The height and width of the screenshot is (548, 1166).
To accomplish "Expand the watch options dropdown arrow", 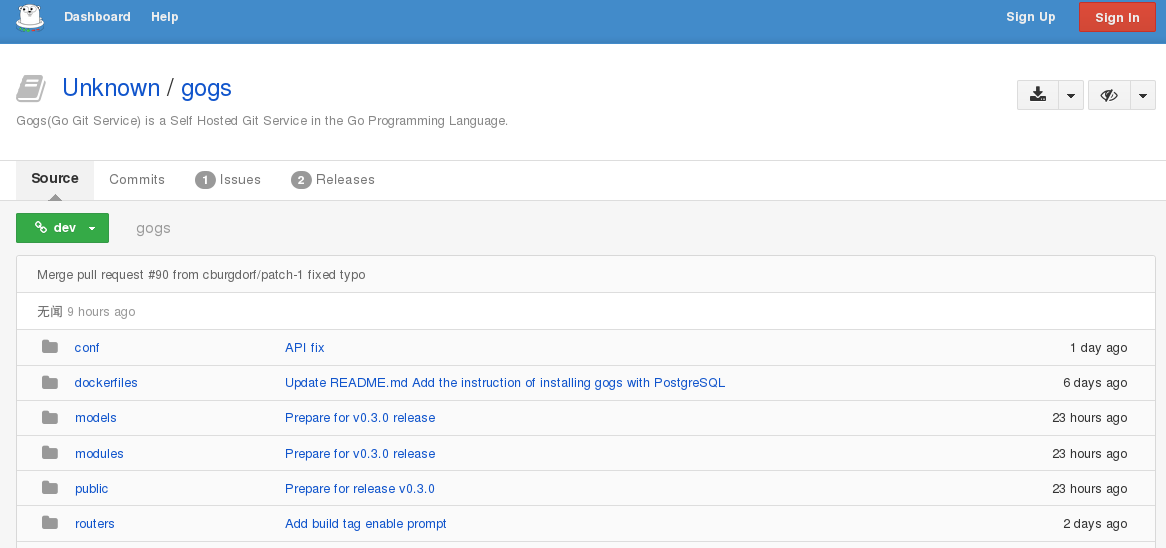I will pos(1143,95).
